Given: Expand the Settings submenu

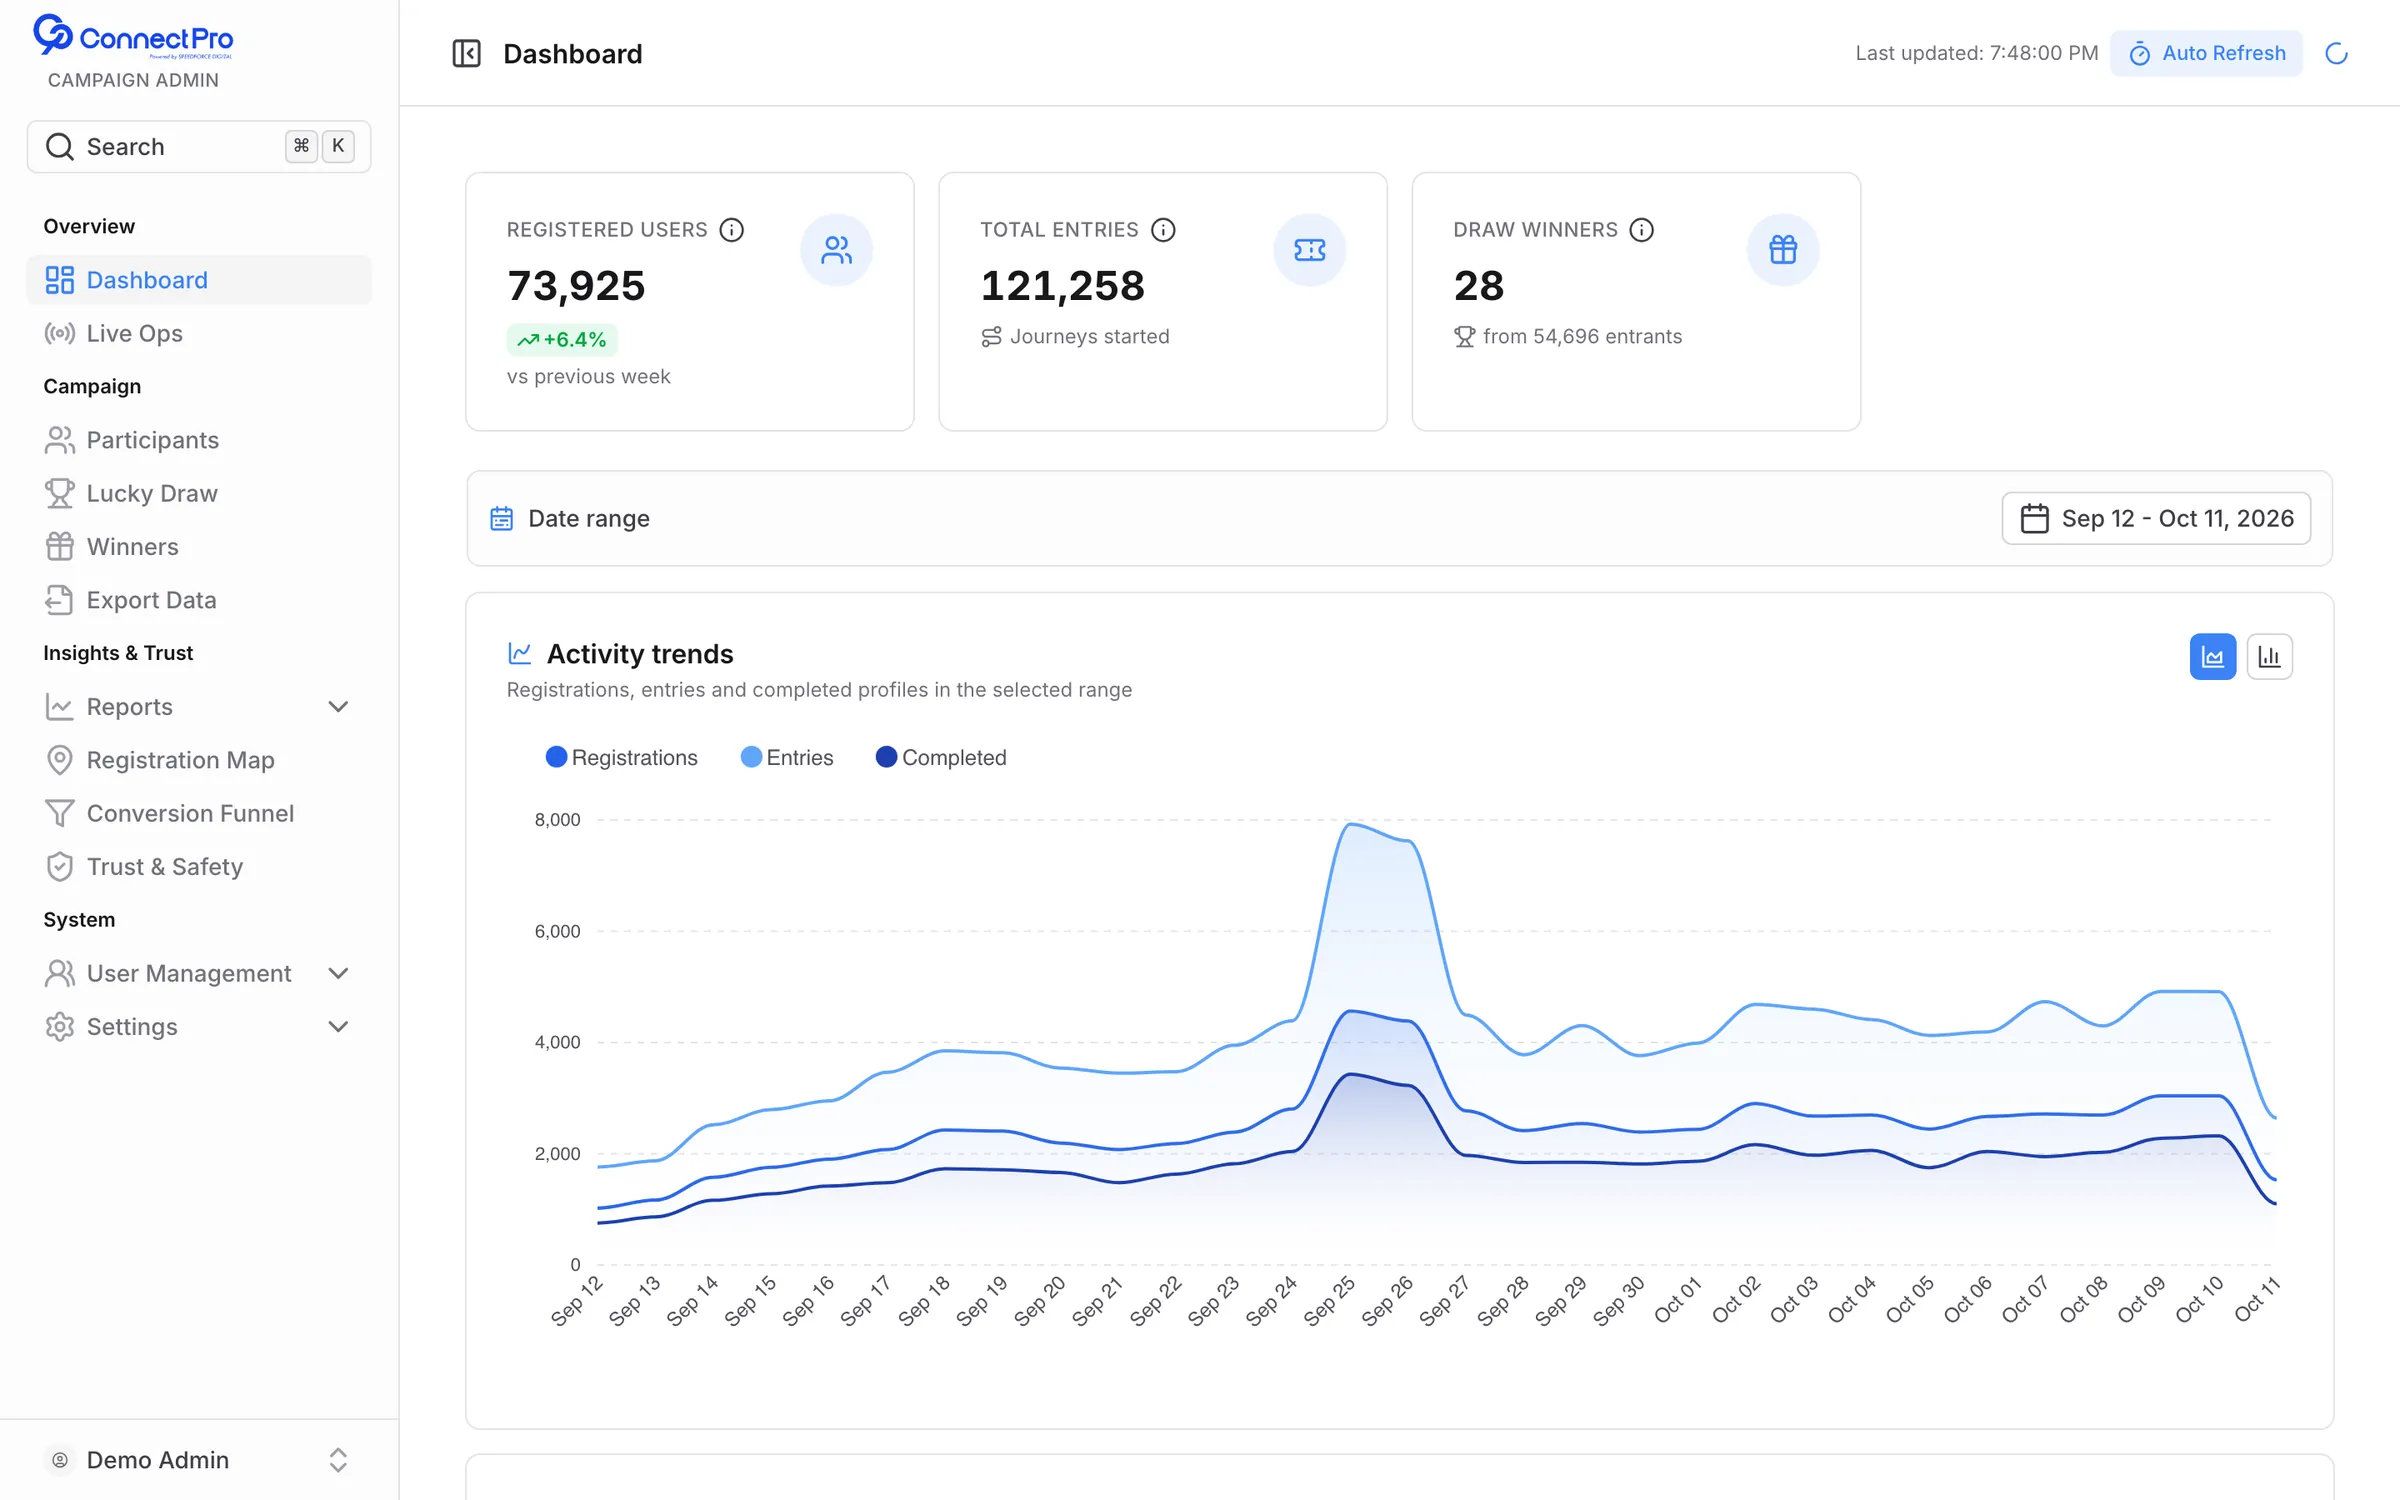Looking at the screenshot, I should tap(199, 1027).
